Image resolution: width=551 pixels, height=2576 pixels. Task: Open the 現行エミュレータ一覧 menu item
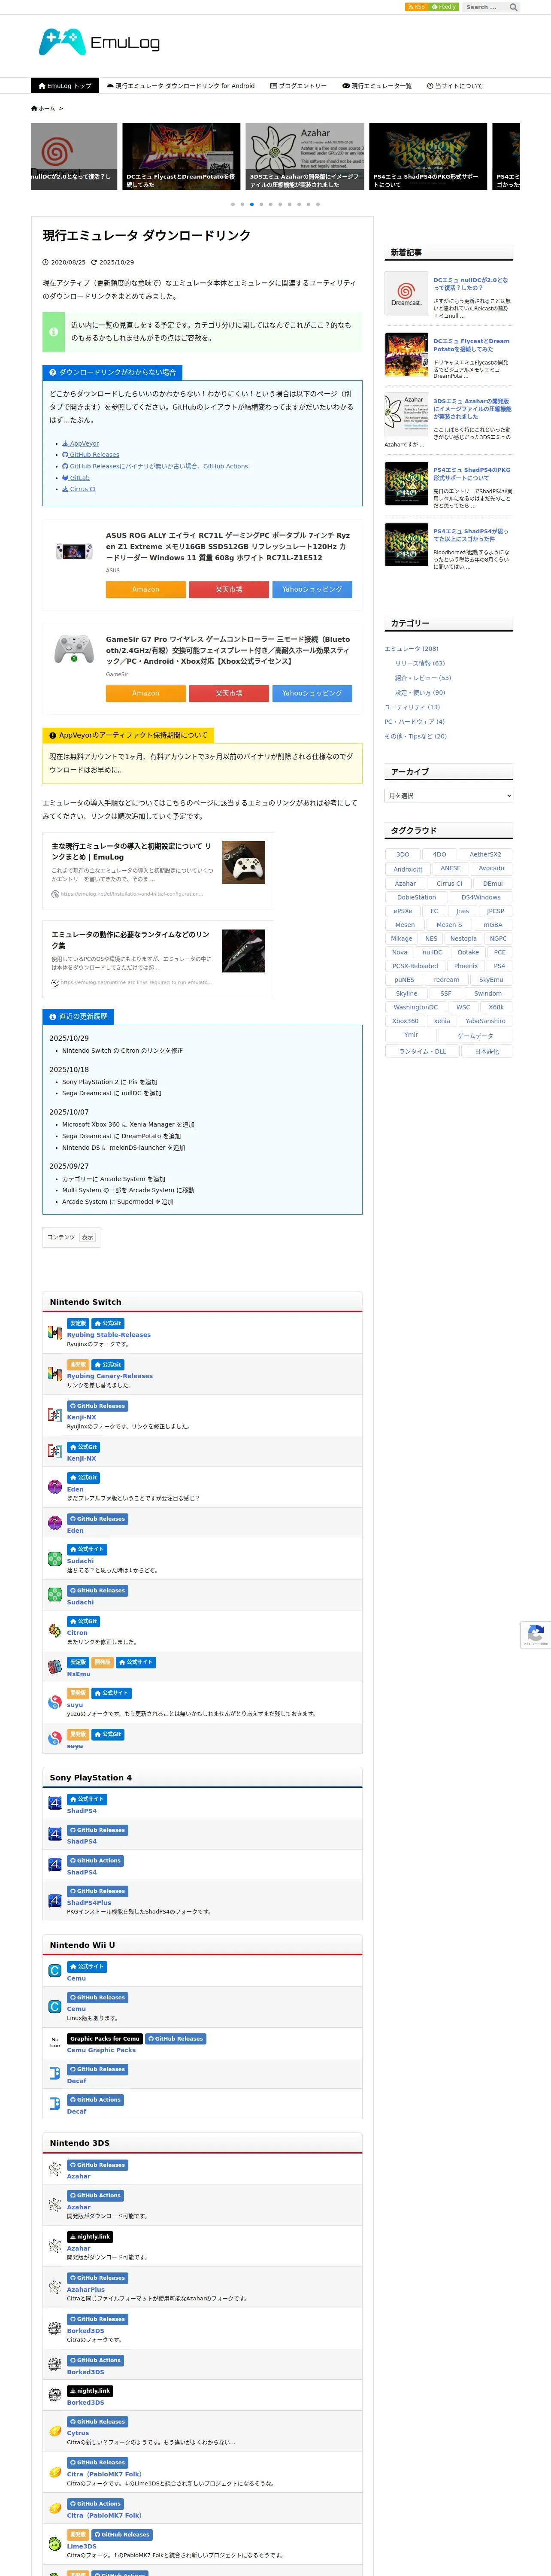377,86
